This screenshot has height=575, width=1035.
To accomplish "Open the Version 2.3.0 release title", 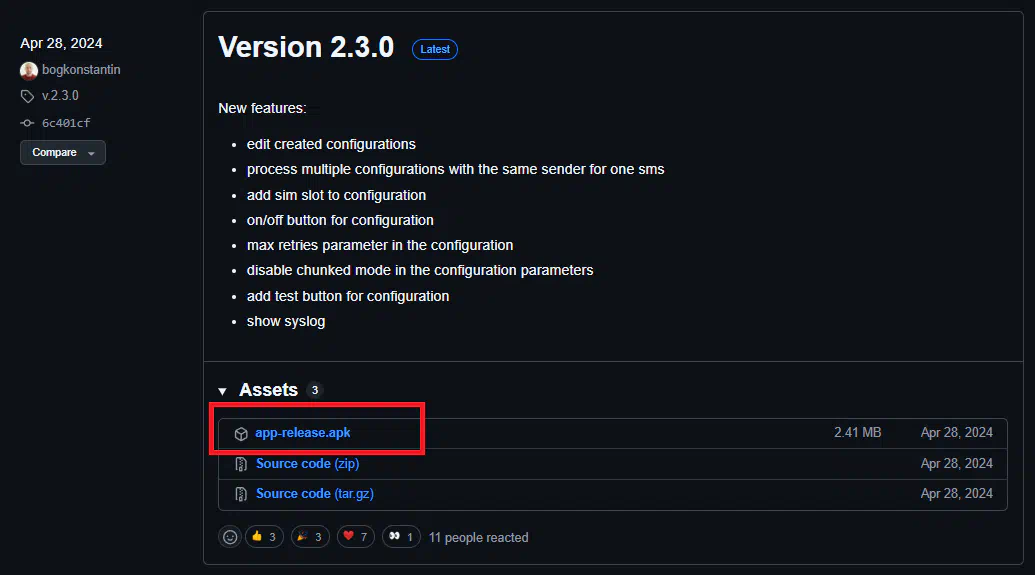I will 306,48.
